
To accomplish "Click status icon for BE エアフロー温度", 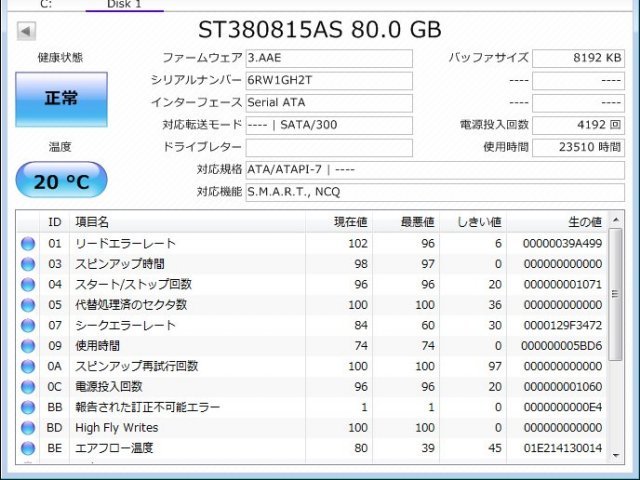I will point(28,448).
